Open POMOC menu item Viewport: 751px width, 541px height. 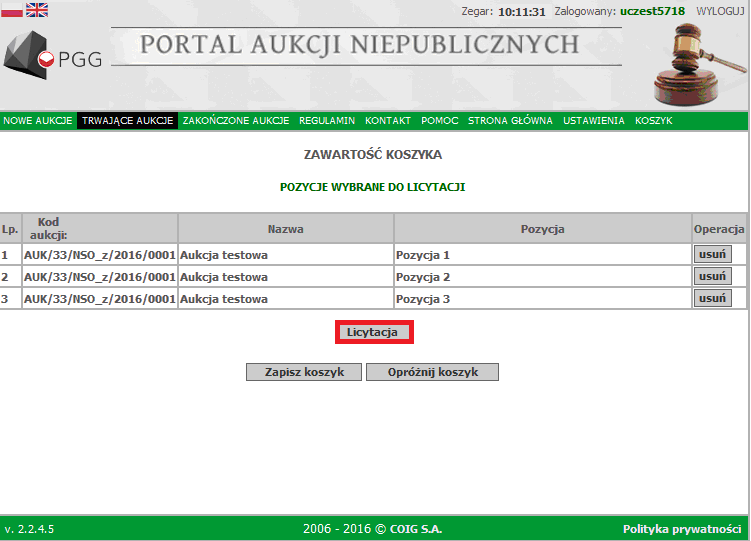[x=440, y=121]
